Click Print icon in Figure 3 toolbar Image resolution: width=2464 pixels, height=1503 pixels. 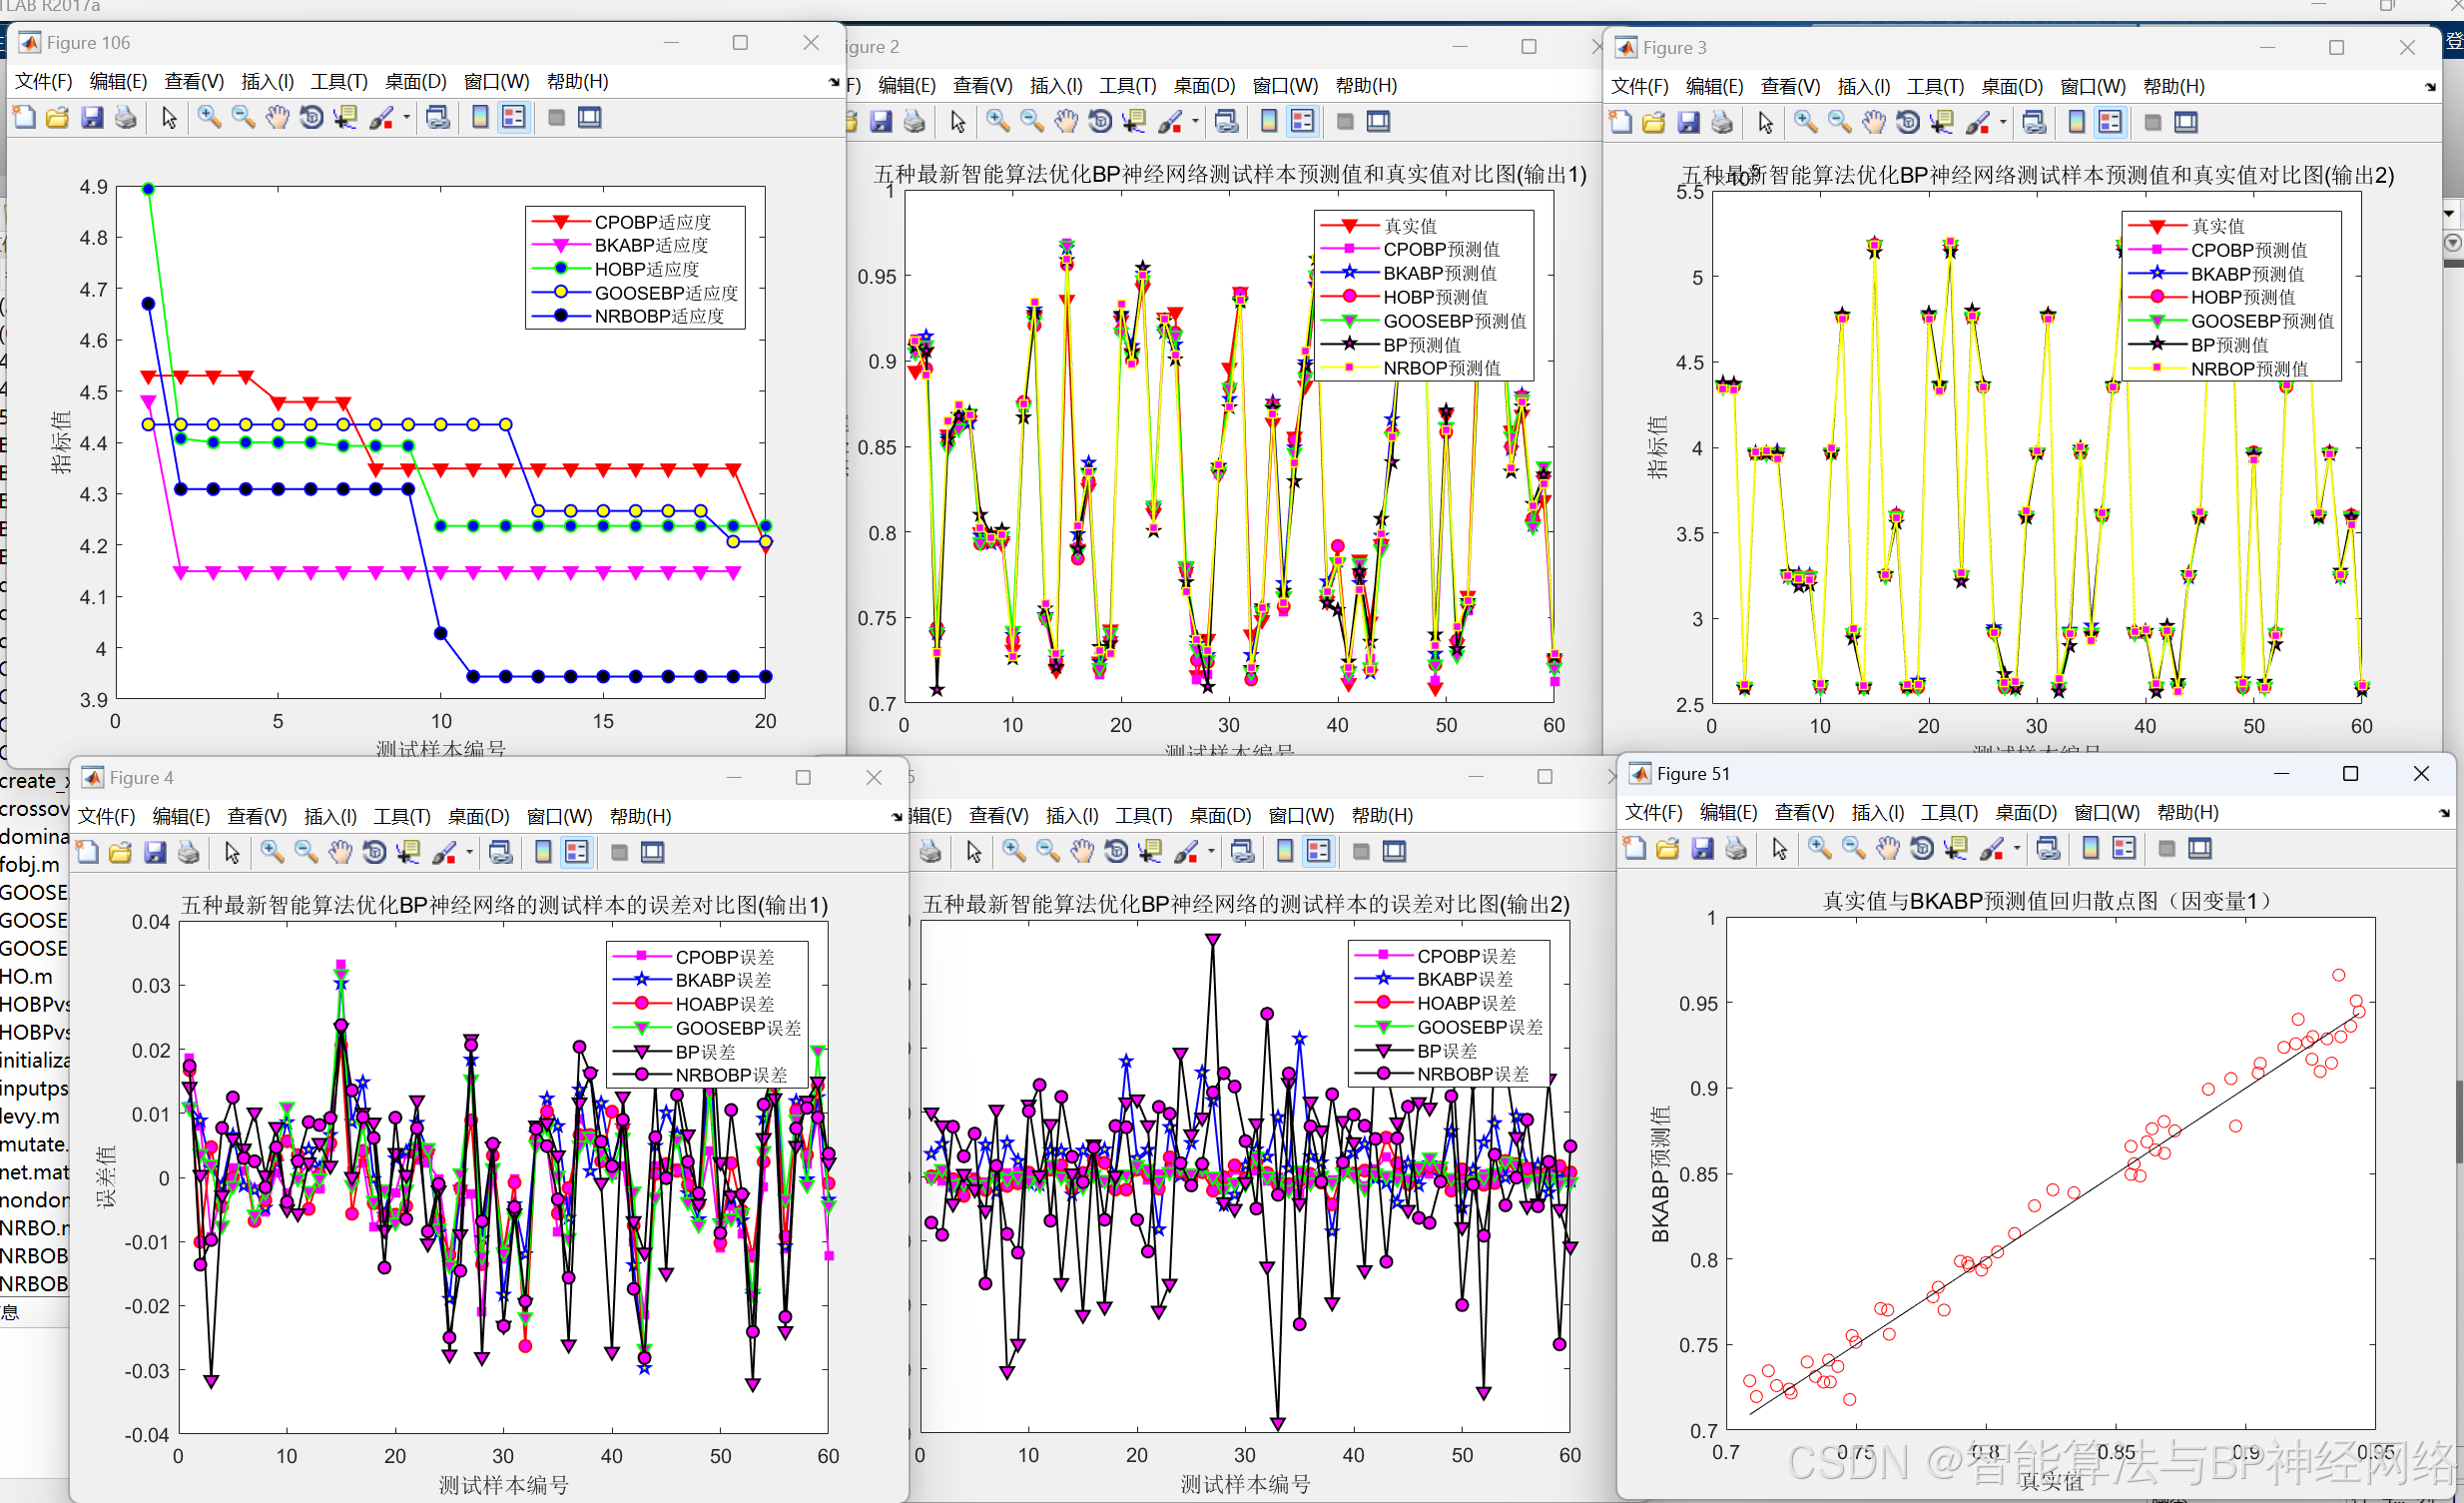coord(1722,123)
